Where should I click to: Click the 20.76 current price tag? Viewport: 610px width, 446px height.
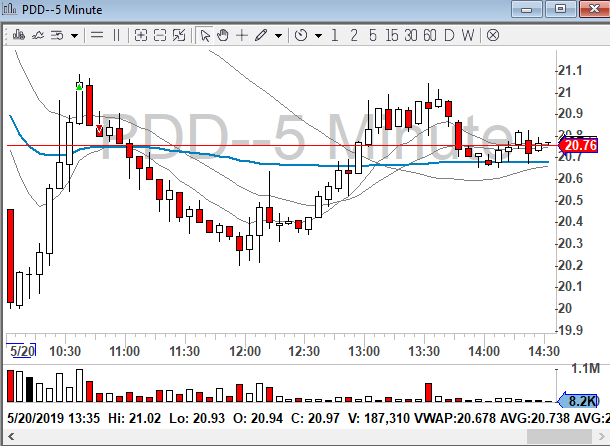pyautogui.click(x=578, y=146)
